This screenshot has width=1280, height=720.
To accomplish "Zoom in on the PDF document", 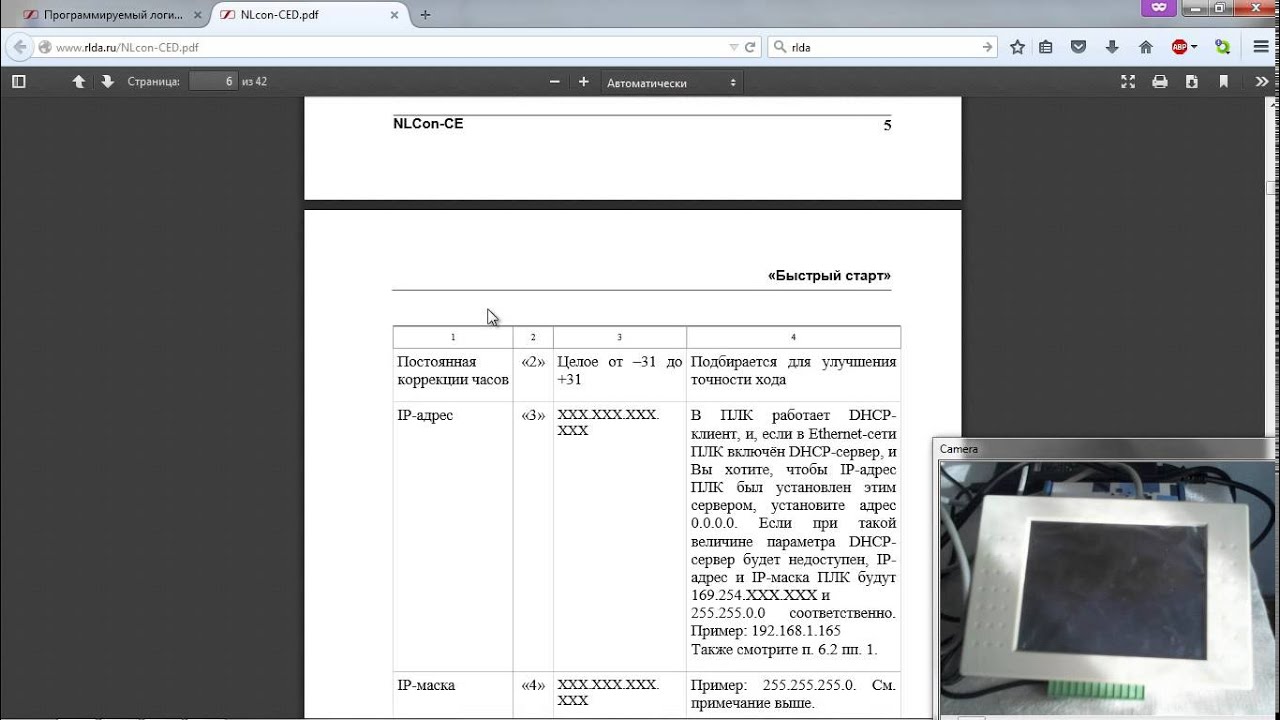I will pyautogui.click(x=583, y=82).
